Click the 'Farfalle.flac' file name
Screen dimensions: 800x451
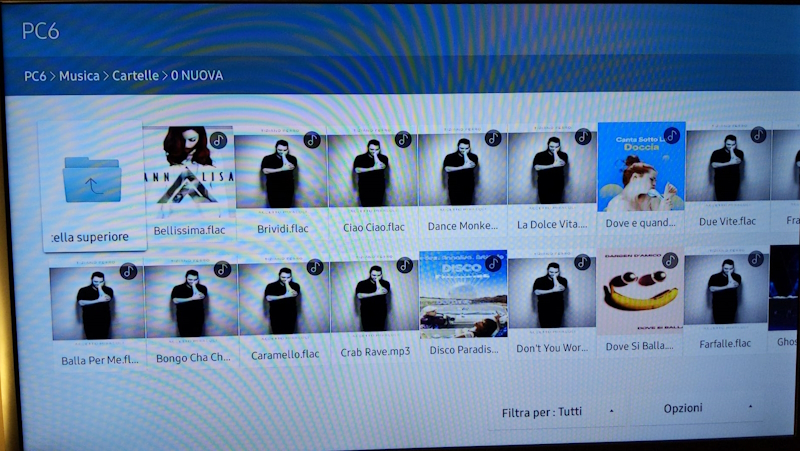(725, 344)
